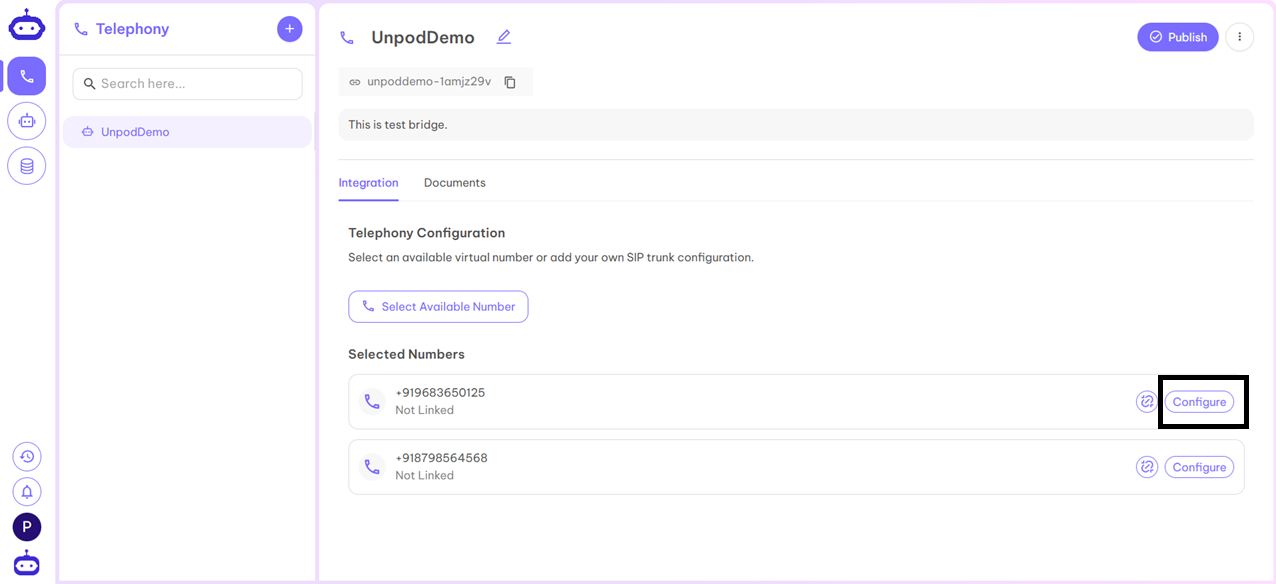Open the Telephony section from the sidebar
This screenshot has width=1276, height=584.
[x=25, y=76]
